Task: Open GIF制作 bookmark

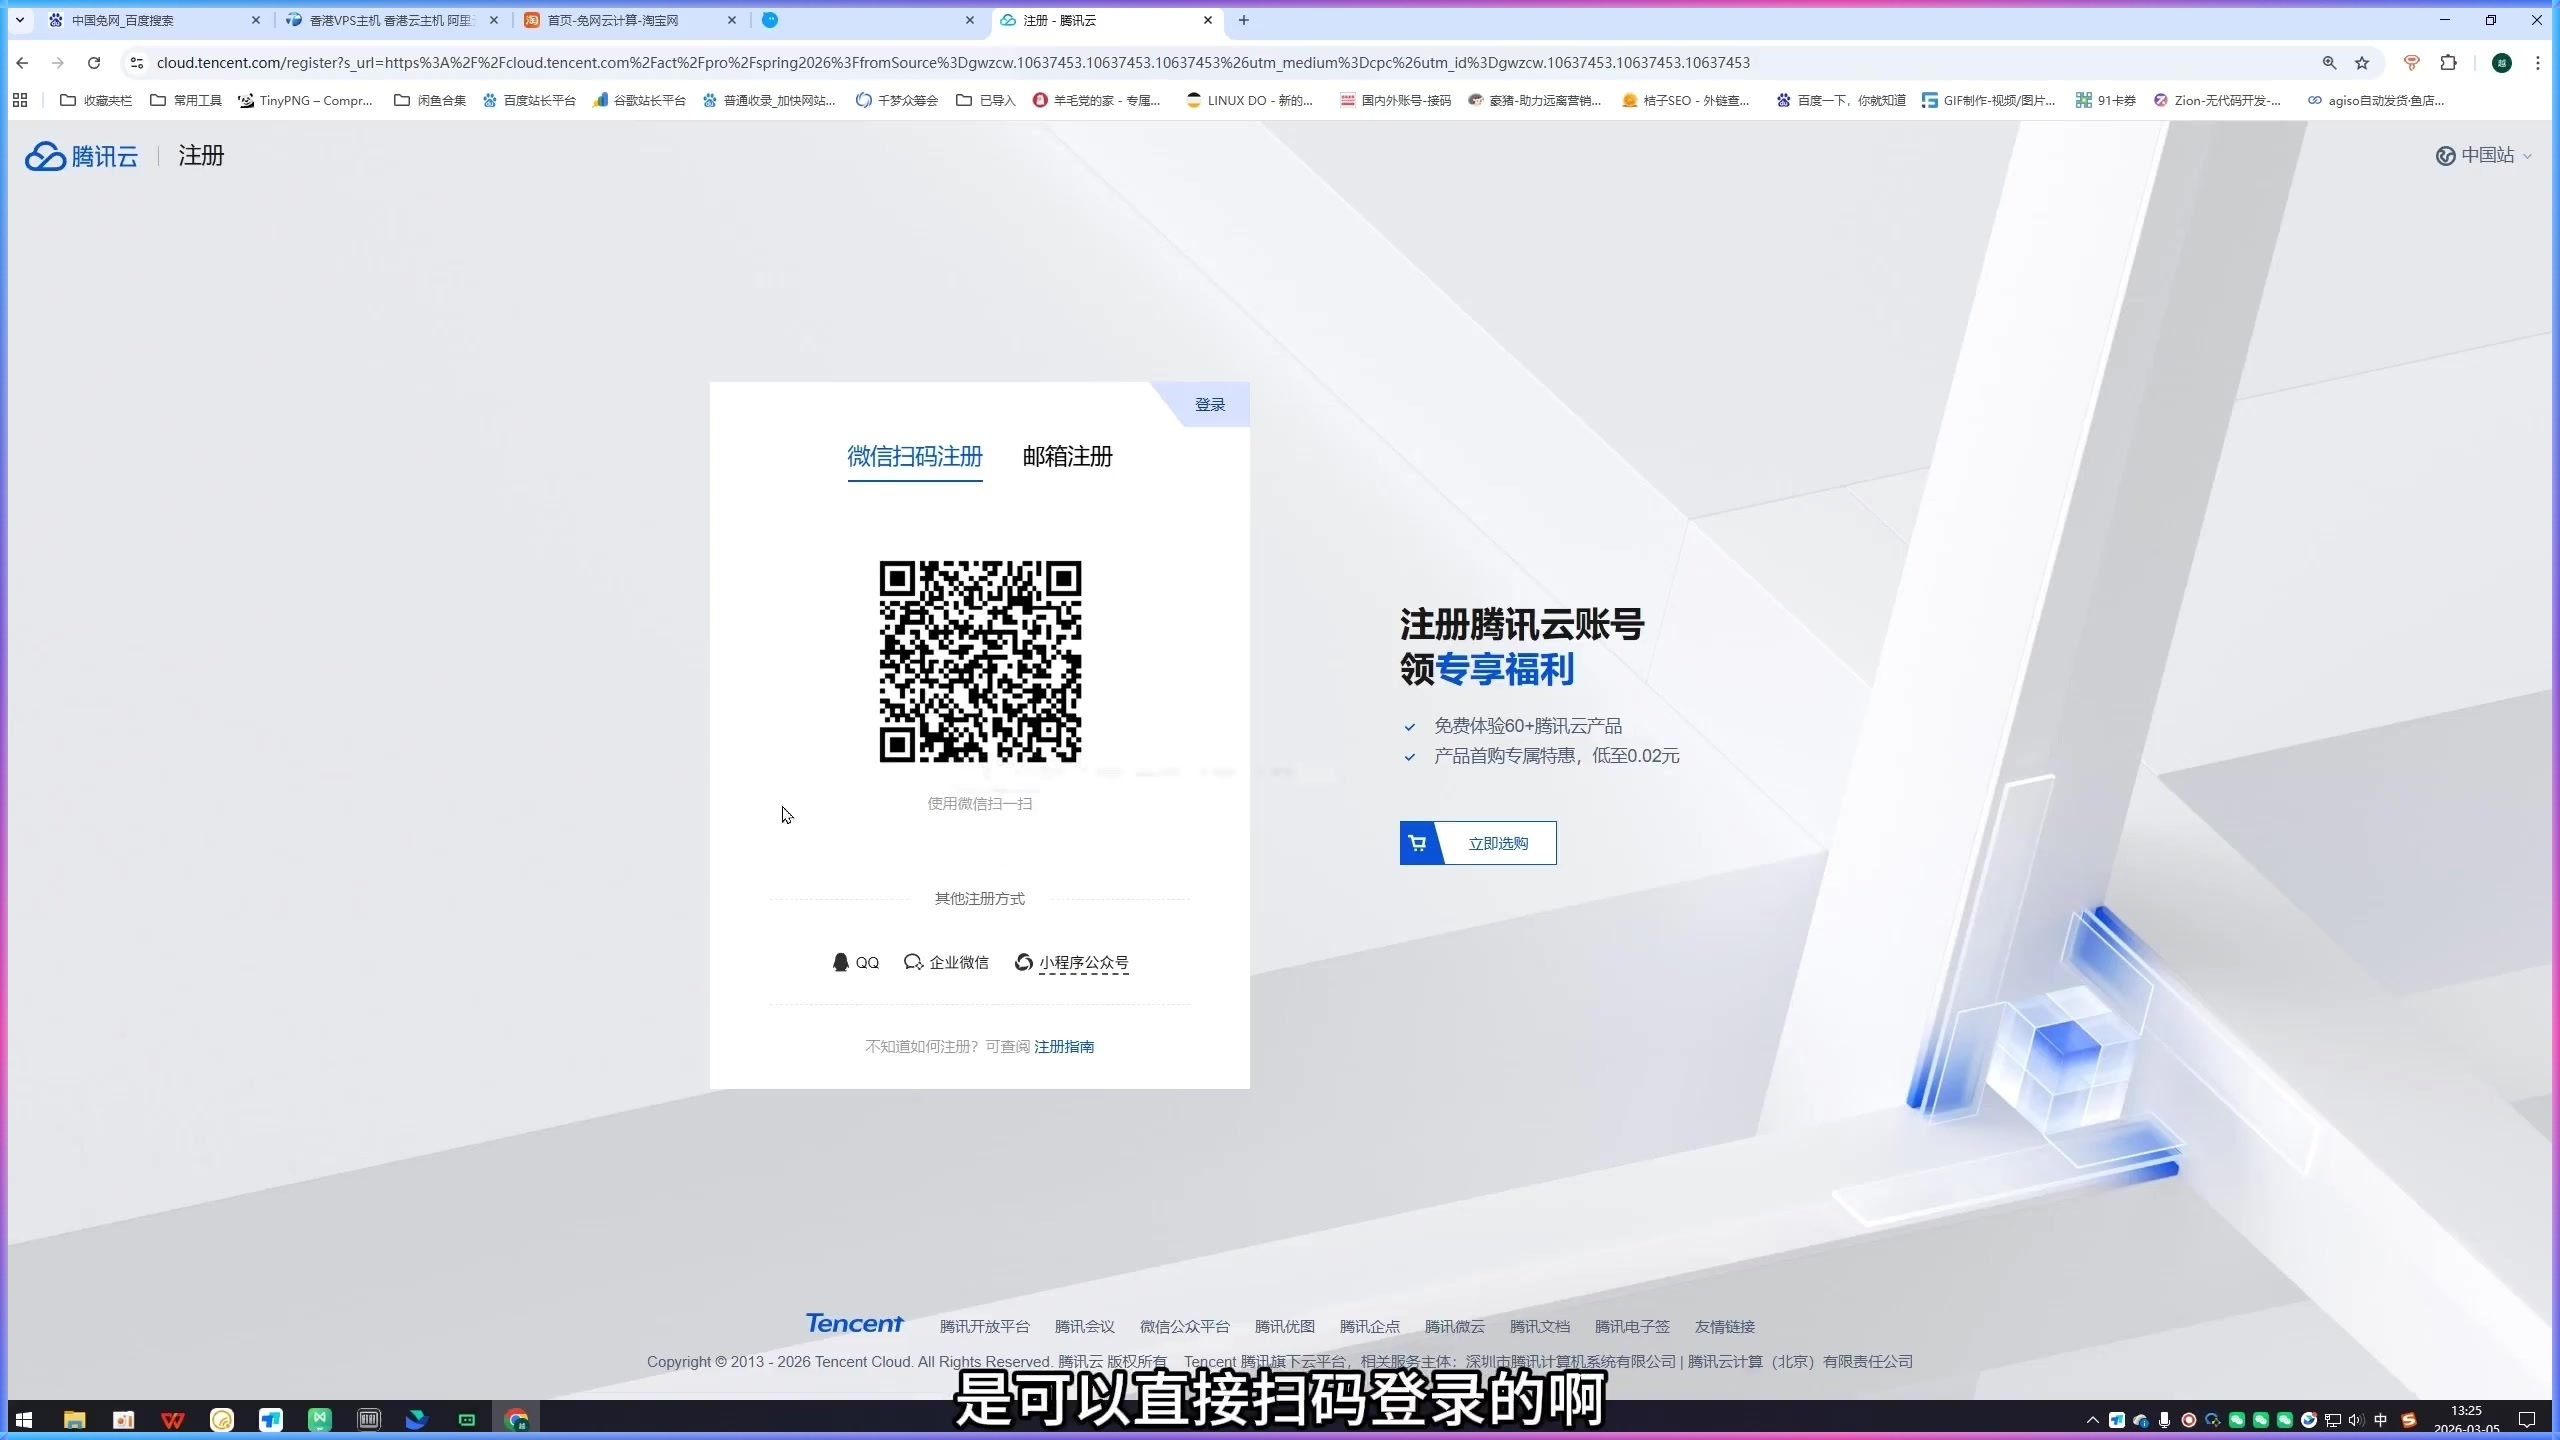Action: pyautogui.click(x=1988, y=100)
